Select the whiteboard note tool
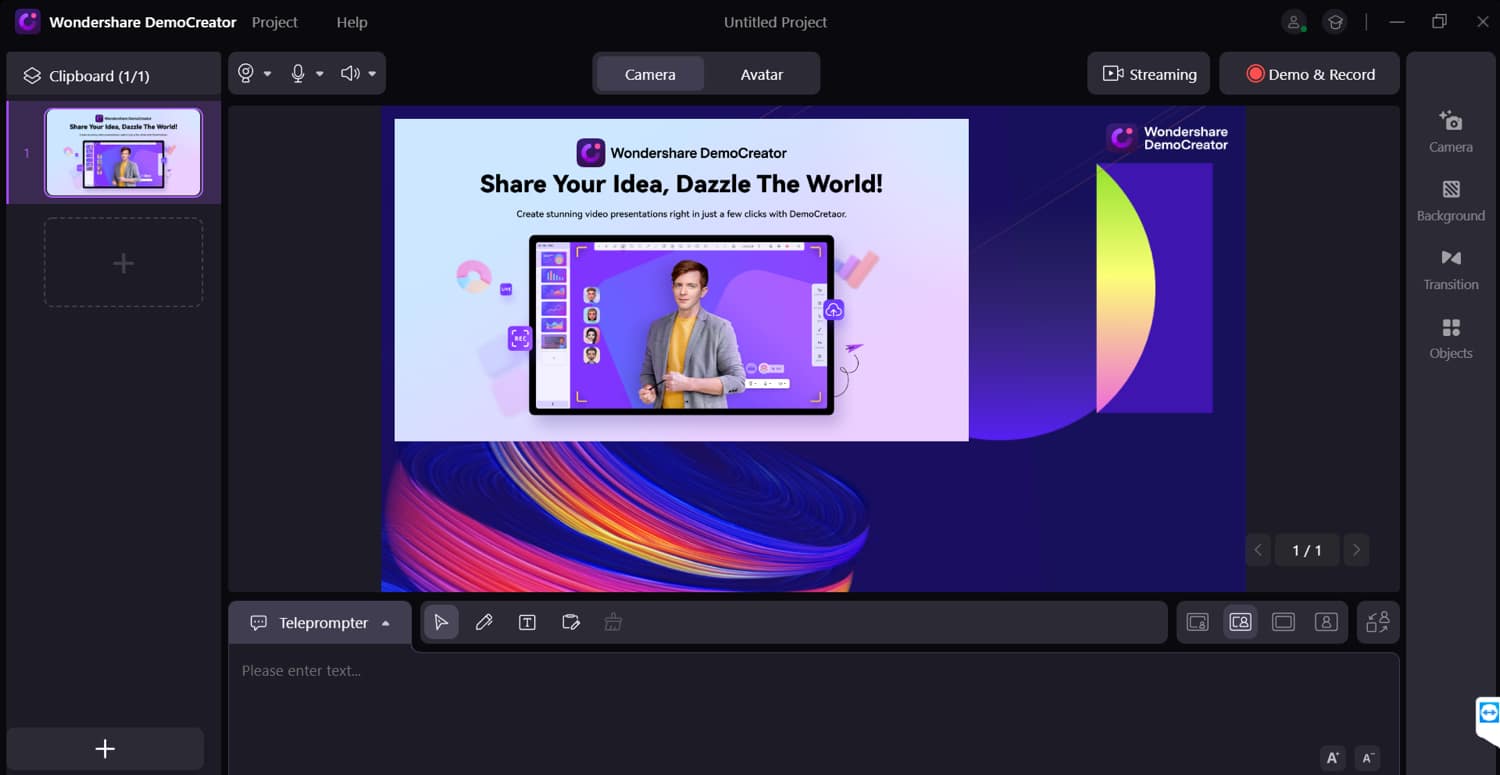1500x775 pixels. [571, 622]
